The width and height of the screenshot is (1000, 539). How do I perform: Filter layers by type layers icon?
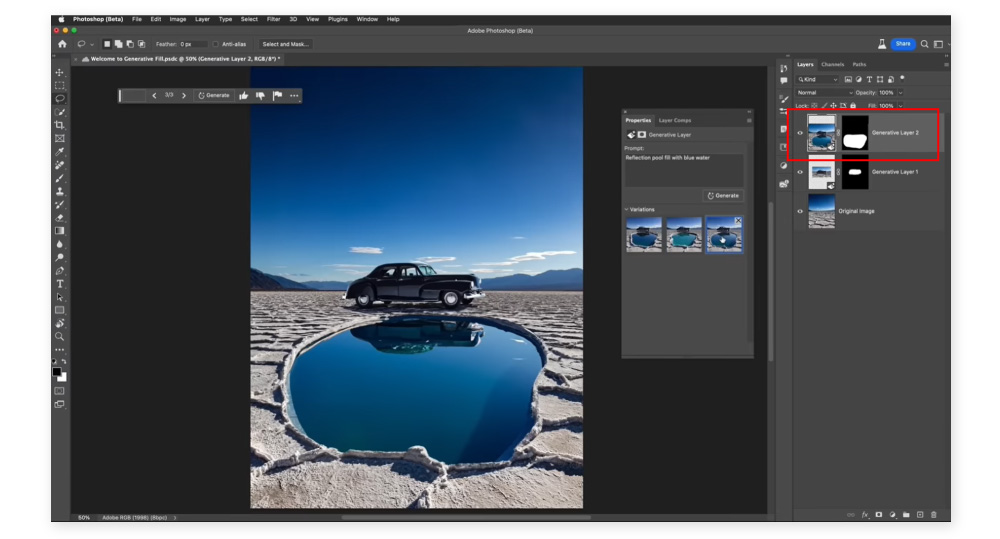coord(869,80)
